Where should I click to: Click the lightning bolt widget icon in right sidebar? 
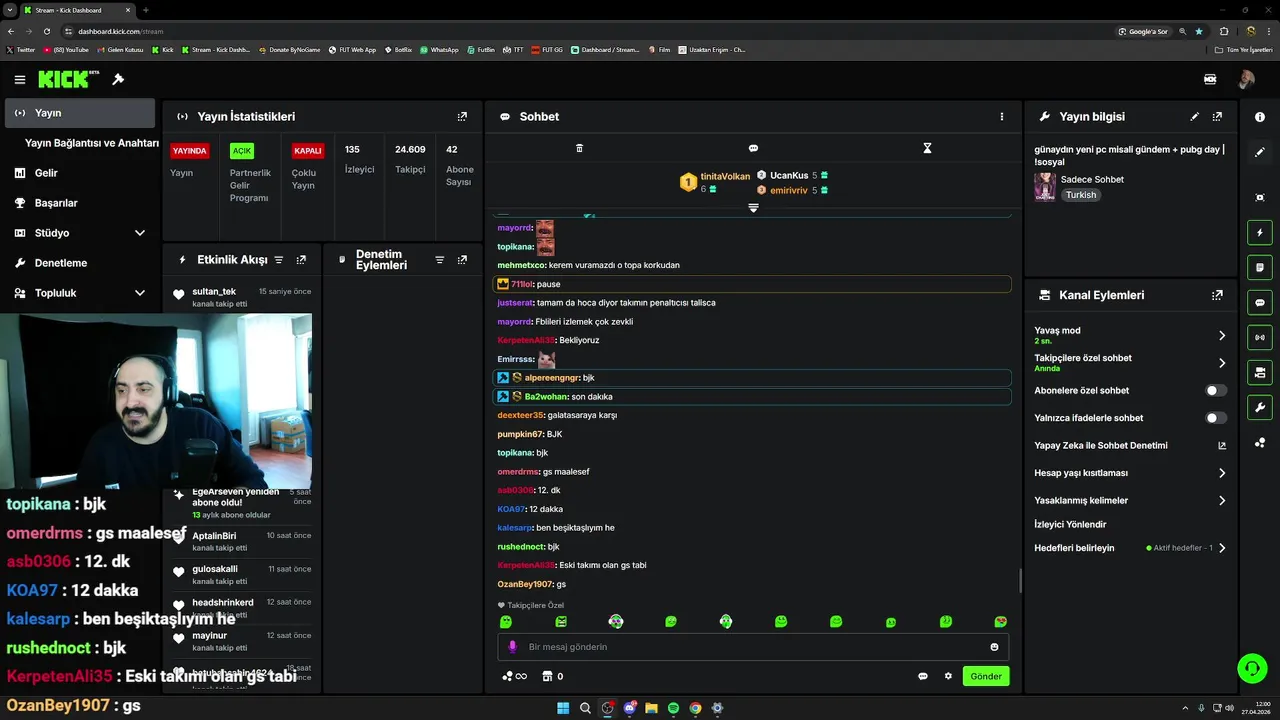(1259, 233)
